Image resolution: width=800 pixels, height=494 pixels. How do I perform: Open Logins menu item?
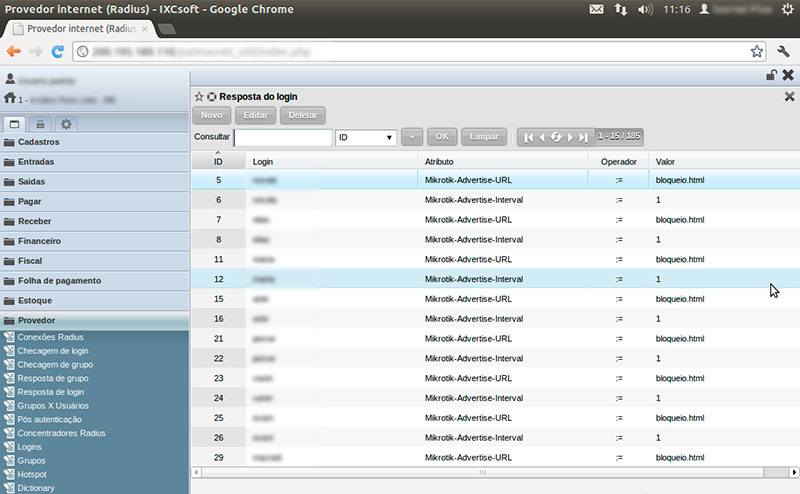[x=29, y=447]
